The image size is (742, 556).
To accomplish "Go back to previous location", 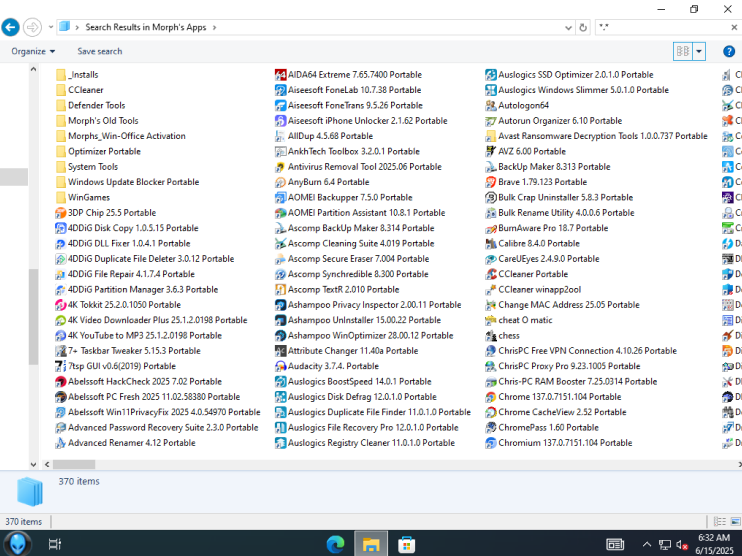I will (10, 27).
